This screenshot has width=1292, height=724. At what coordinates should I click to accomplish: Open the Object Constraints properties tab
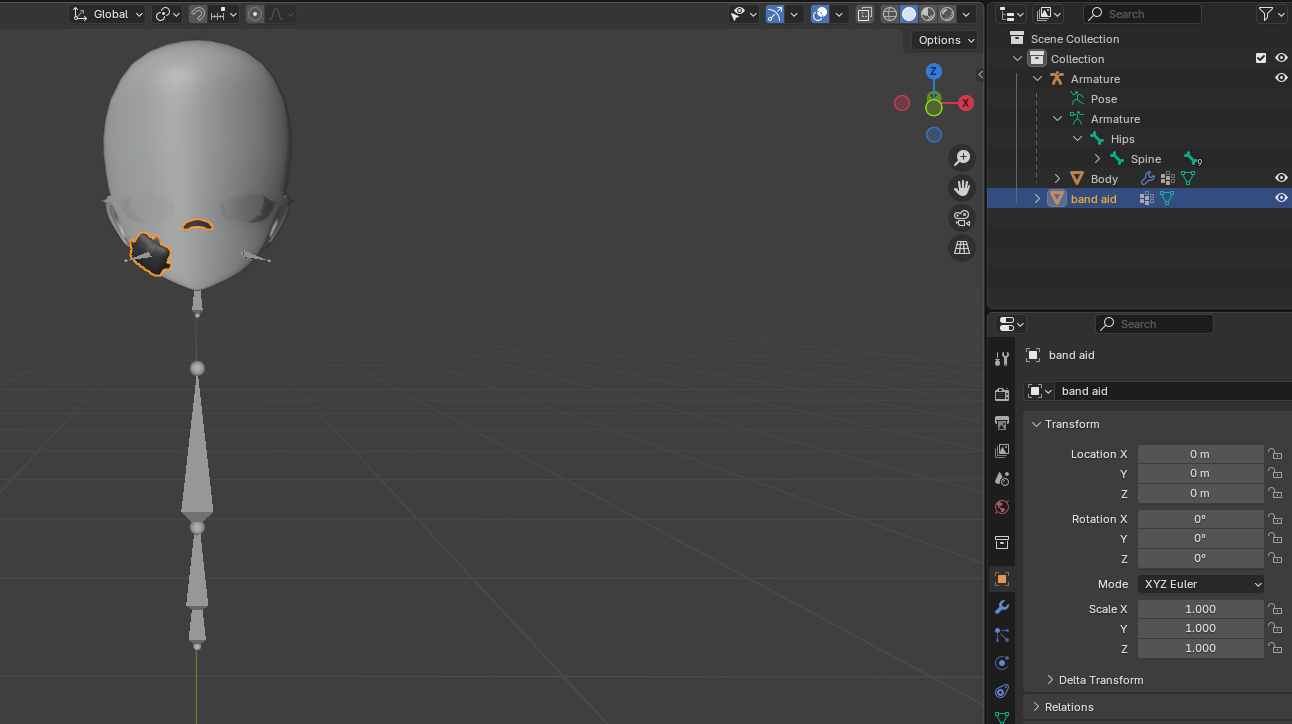pos(1002,690)
